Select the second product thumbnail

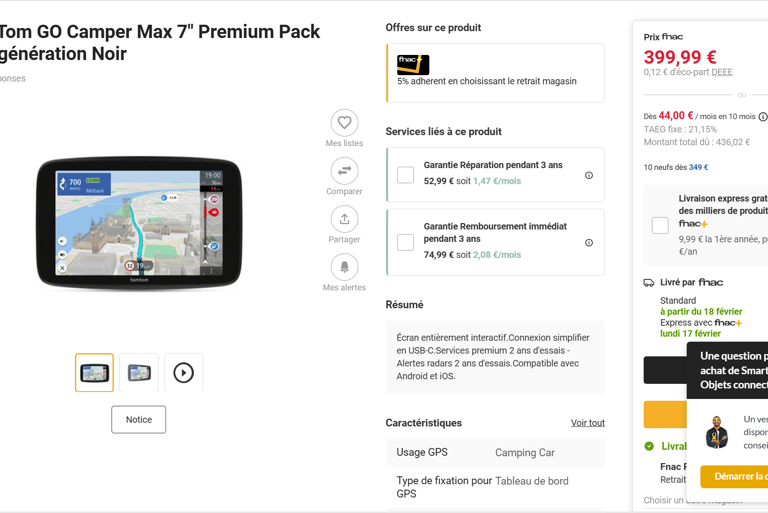(x=139, y=373)
